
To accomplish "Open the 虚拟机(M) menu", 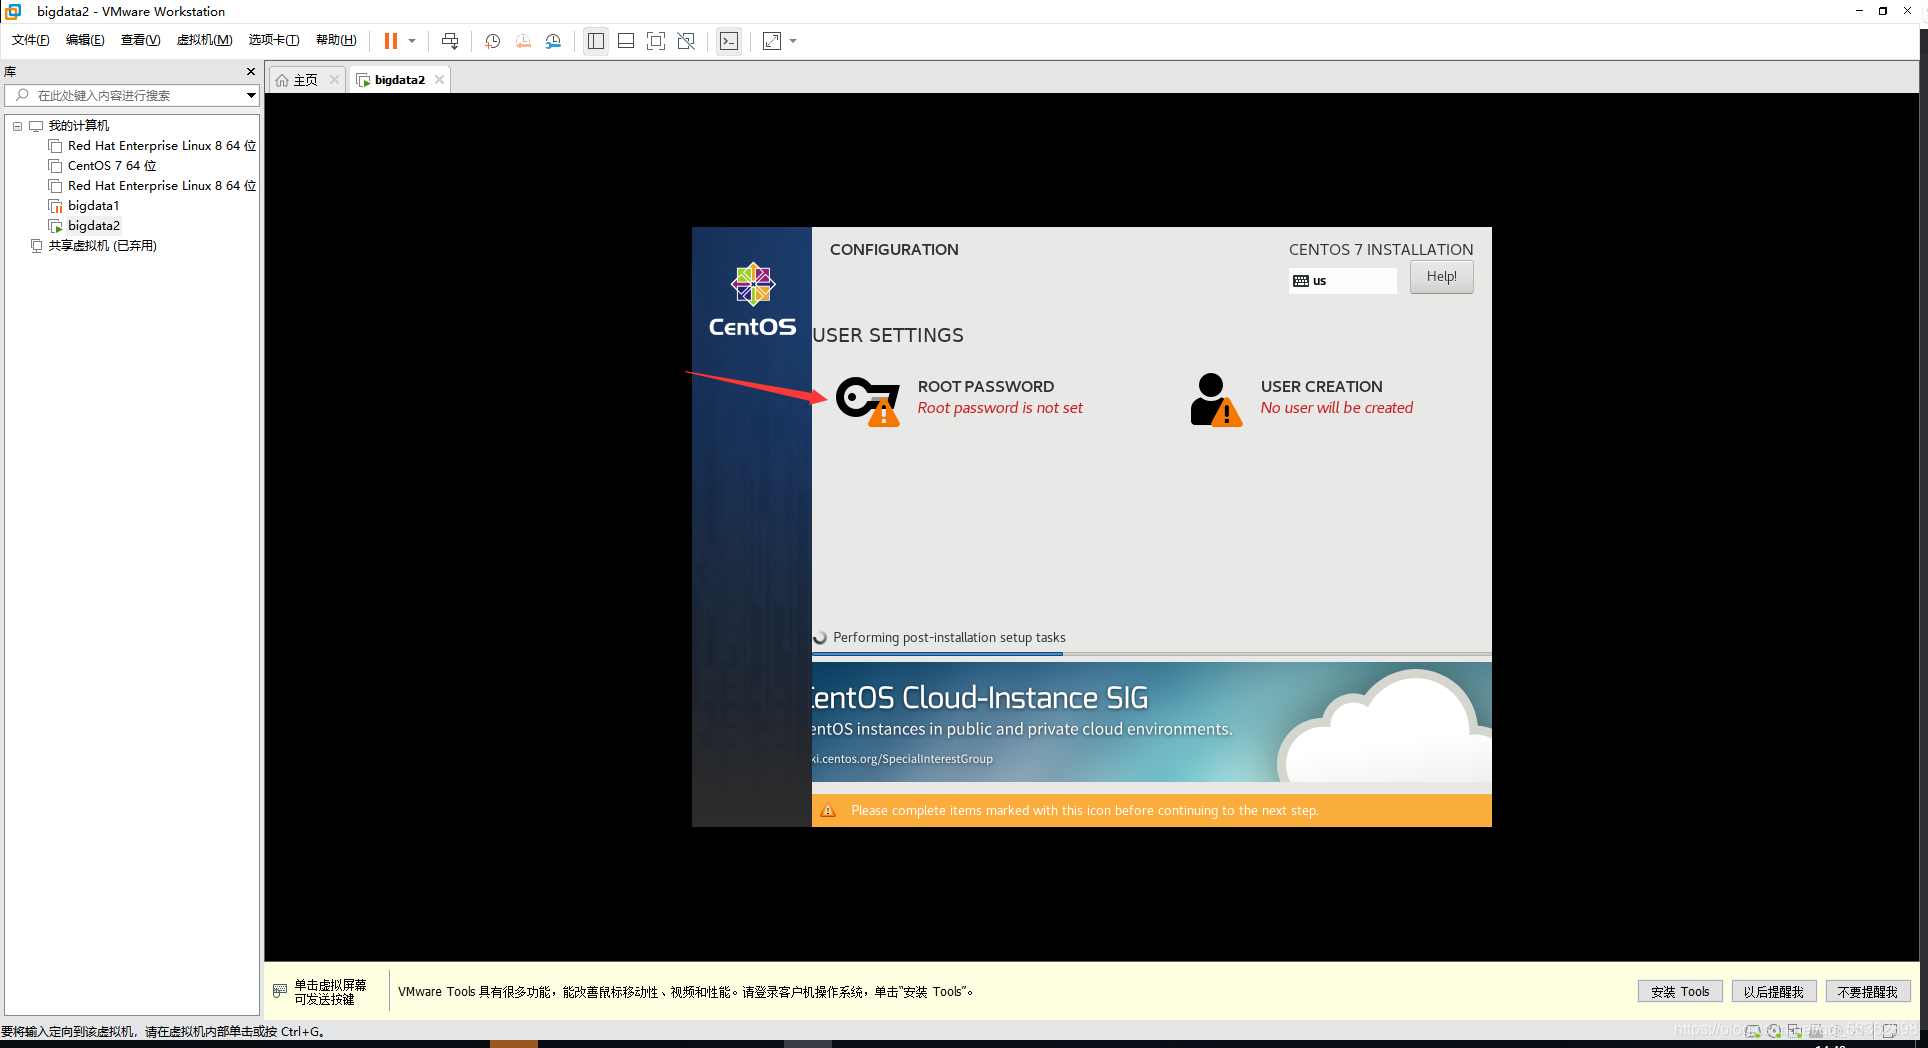I will coord(204,40).
